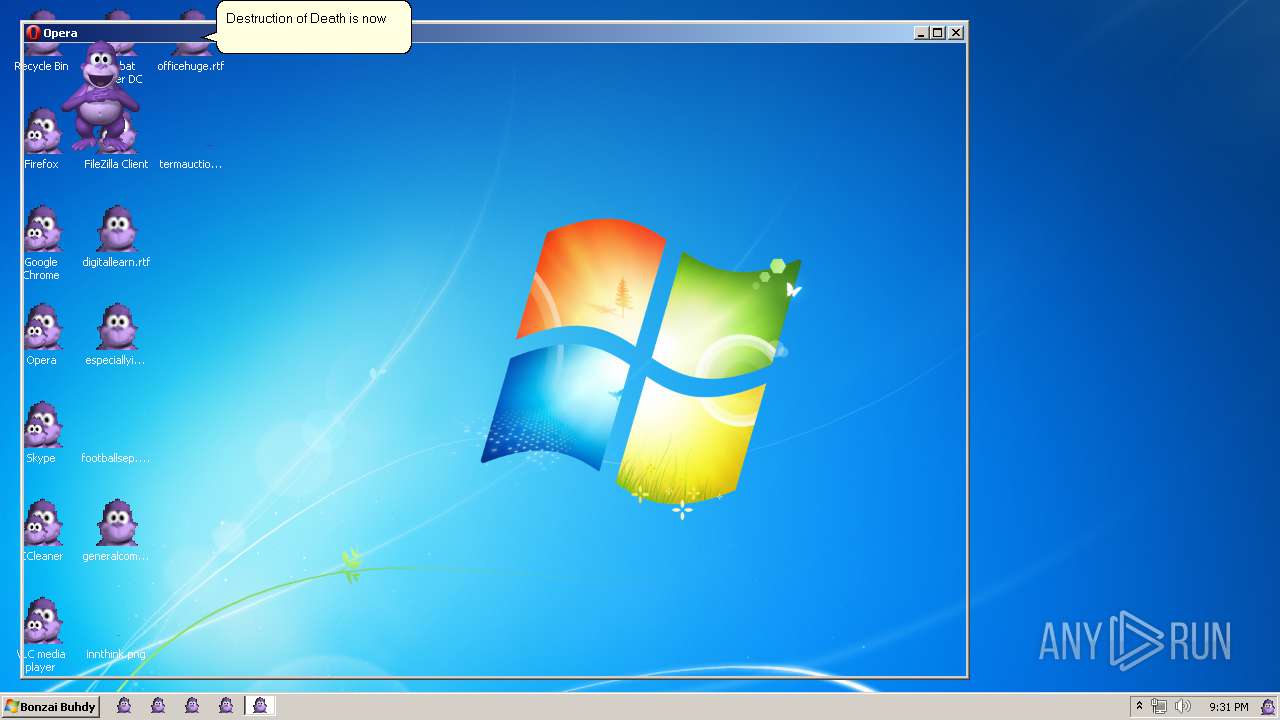Open CCleaner desktop shortcut

point(41,531)
